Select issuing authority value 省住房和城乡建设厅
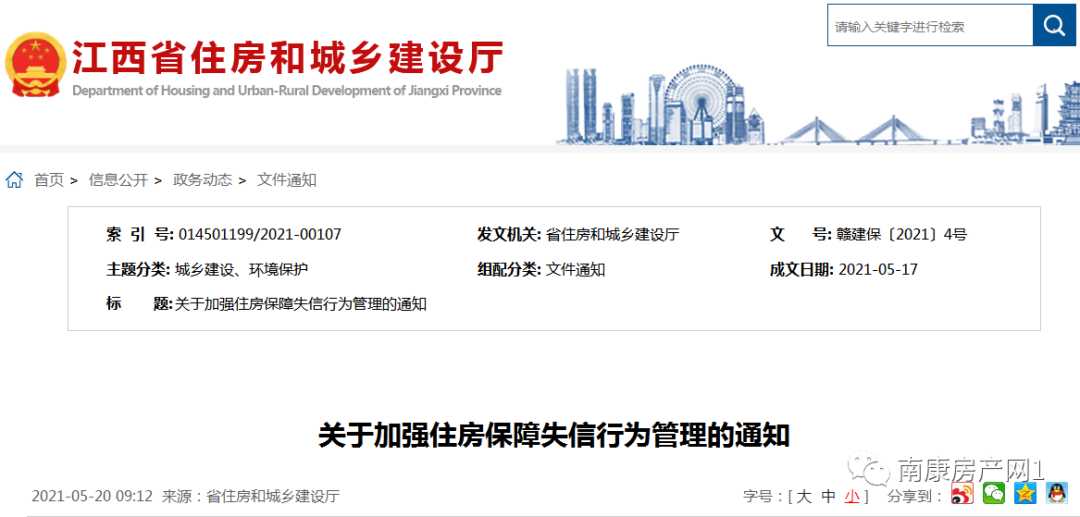This screenshot has width=1080, height=517. pos(612,235)
